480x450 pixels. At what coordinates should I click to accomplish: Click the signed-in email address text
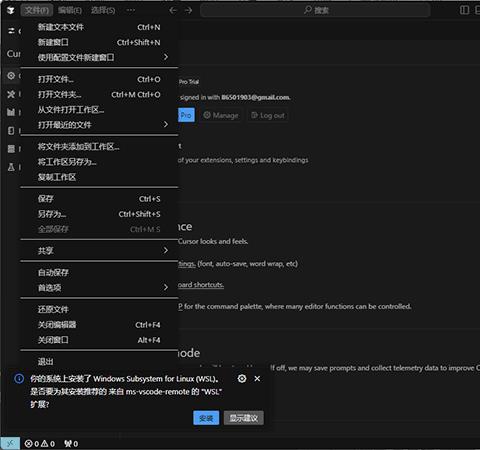pyautogui.click(x=256, y=97)
